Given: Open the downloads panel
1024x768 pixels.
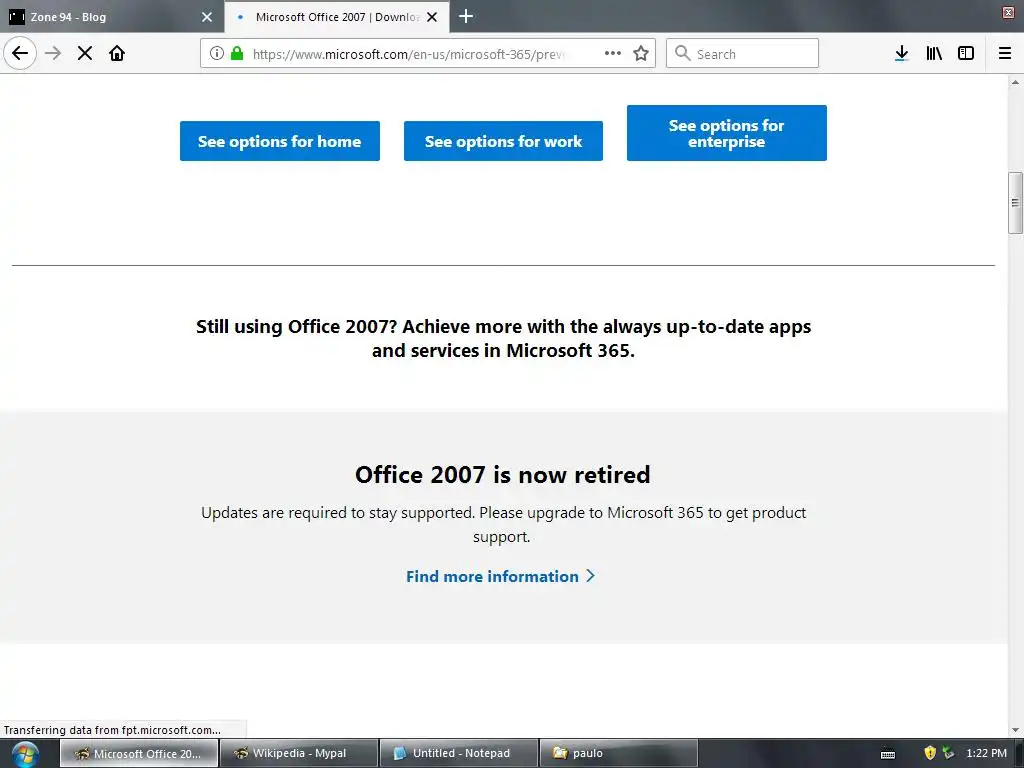Looking at the screenshot, I should 902,54.
